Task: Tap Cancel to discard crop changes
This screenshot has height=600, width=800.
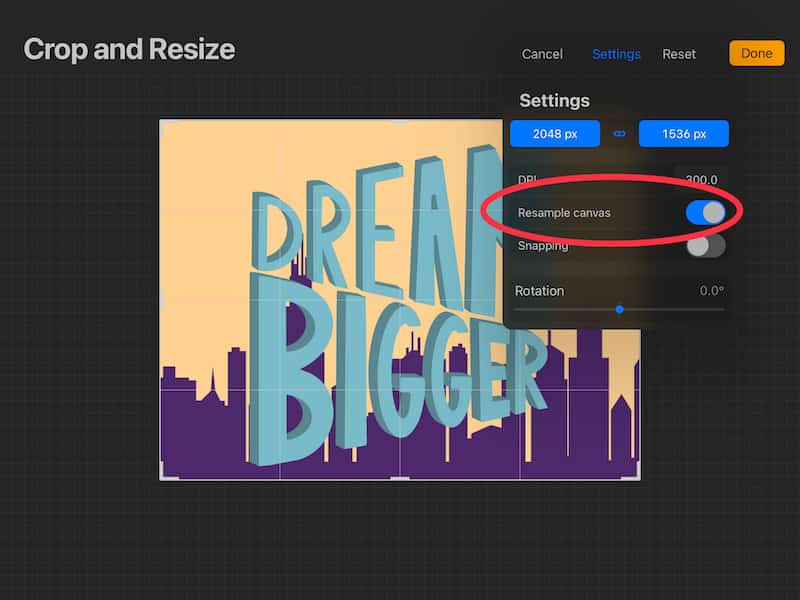Action: click(542, 54)
